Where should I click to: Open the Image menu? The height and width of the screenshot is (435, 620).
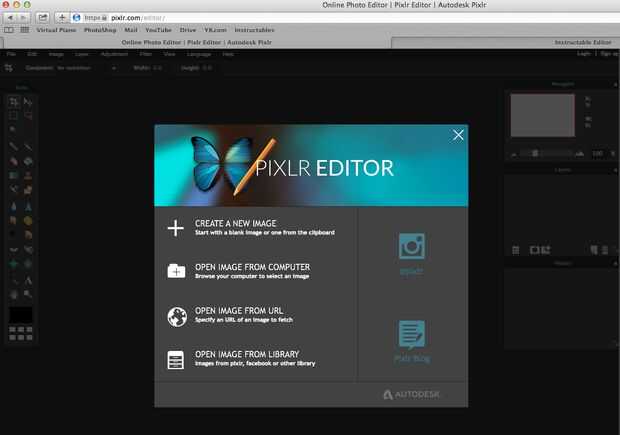(56, 54)
